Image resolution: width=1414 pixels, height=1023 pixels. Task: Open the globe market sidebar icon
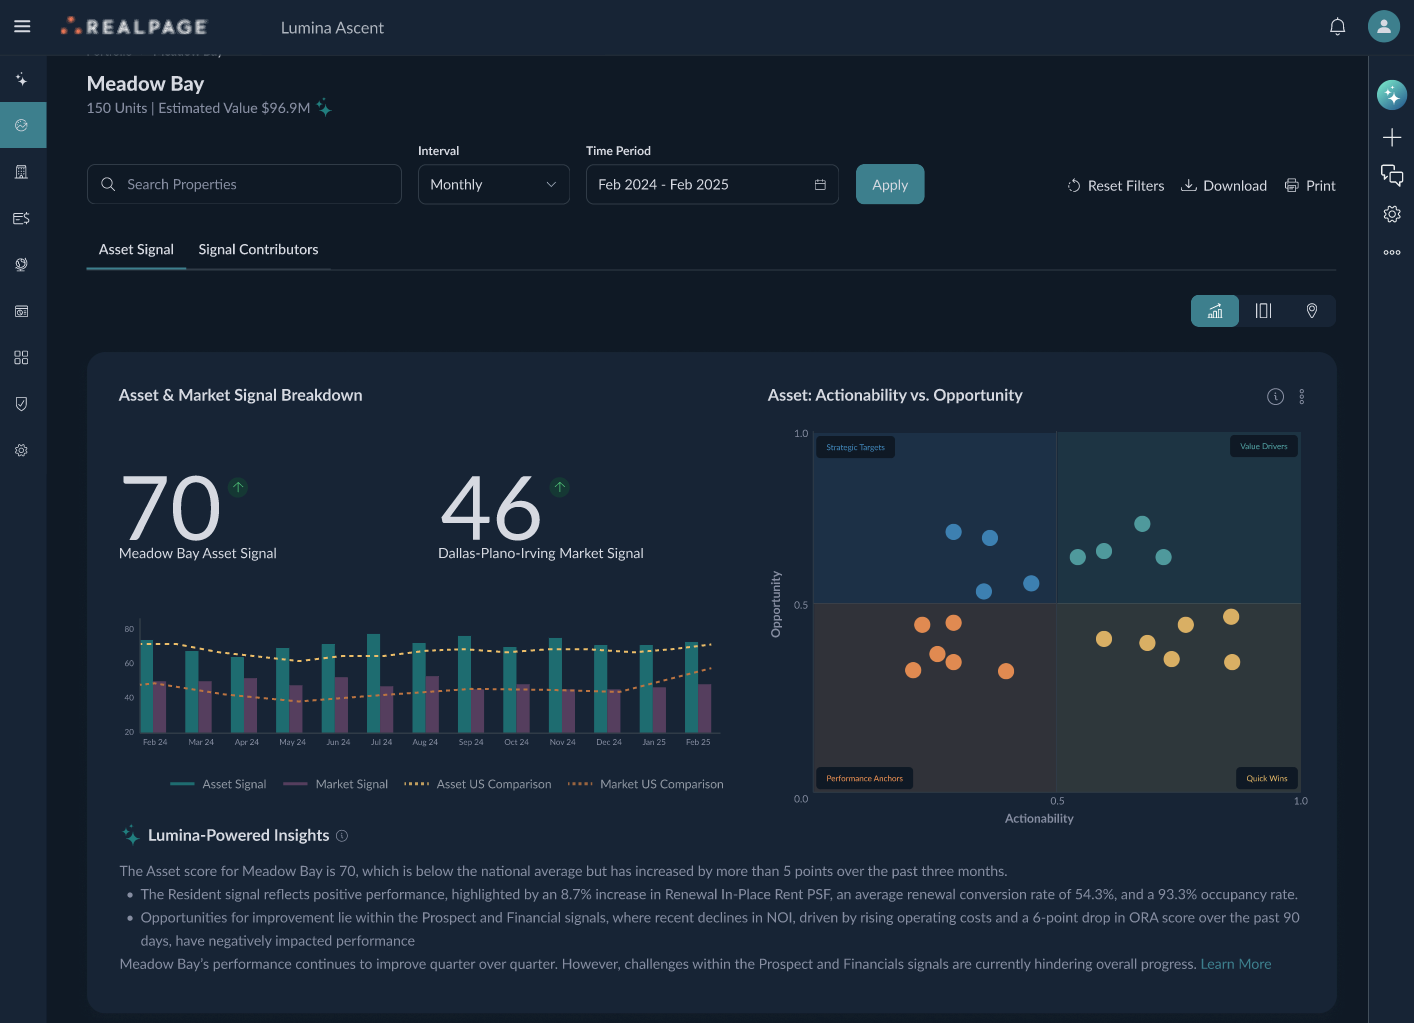point(21,265)
